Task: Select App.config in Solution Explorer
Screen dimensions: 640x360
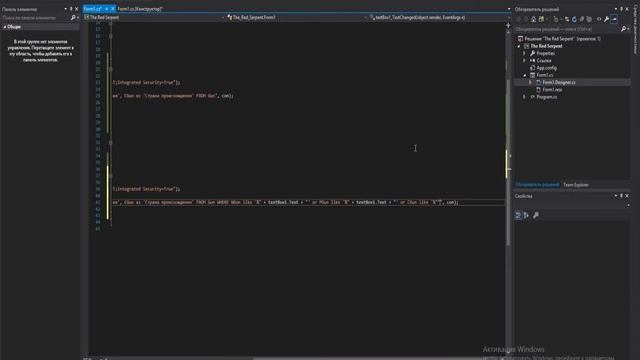Action: pos(546,68)
